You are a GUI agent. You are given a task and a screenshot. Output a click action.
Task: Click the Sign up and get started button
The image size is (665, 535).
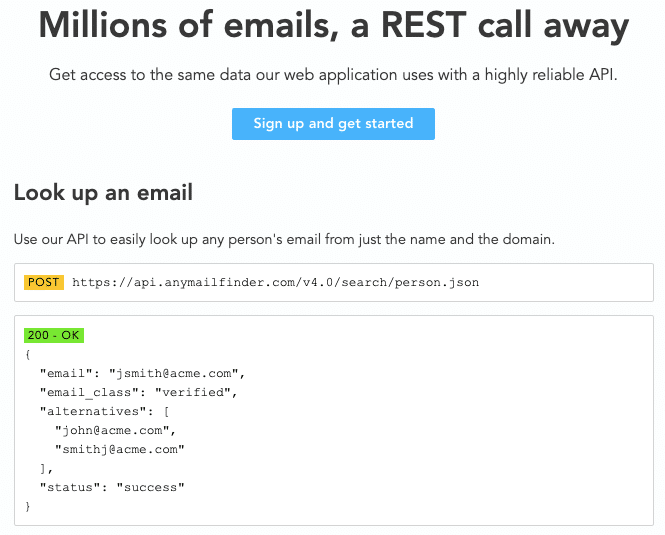(333, 124)
